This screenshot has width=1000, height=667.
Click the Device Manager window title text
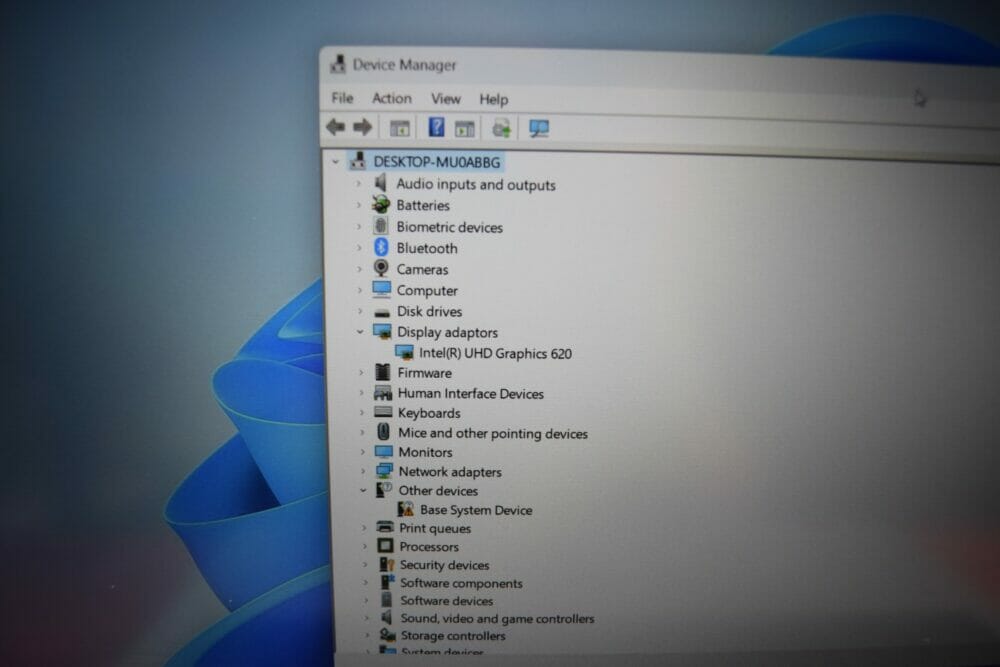(404, 64)
